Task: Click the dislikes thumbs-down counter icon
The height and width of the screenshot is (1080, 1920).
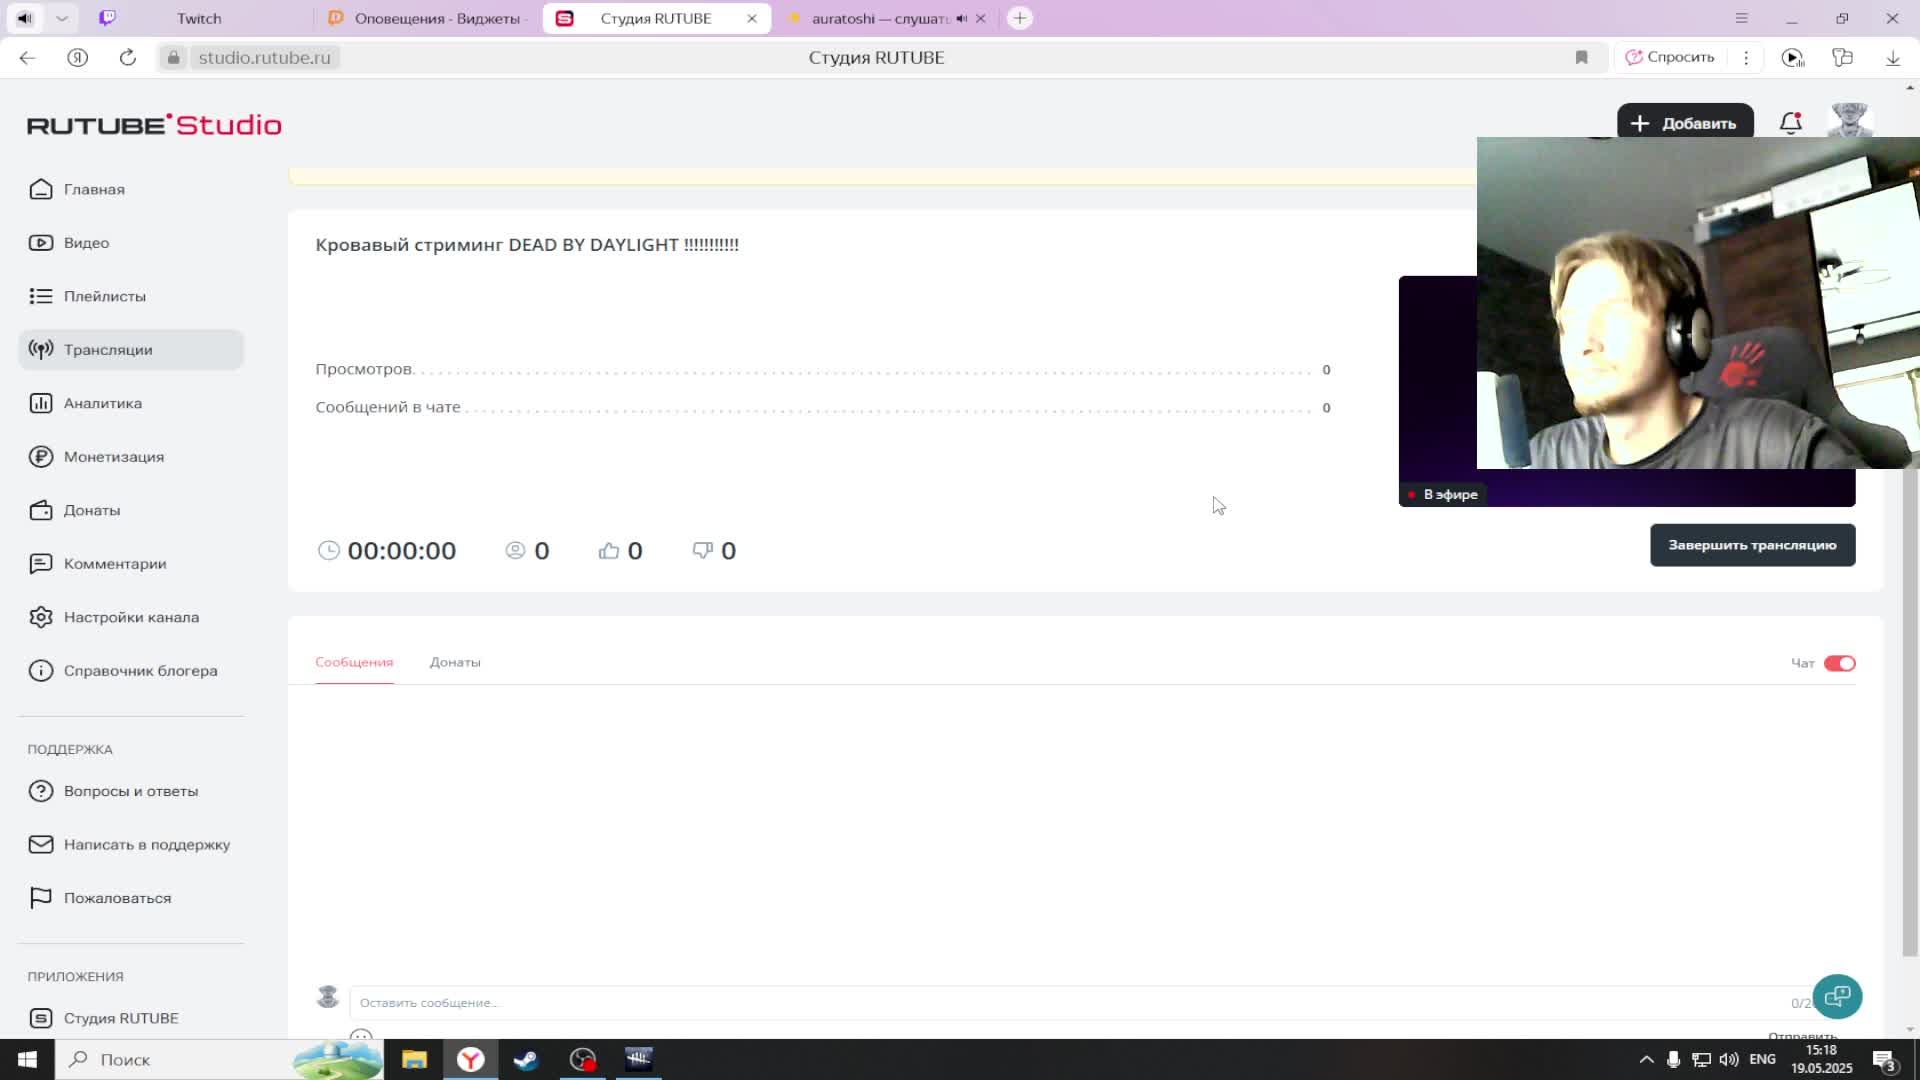Action: 703,551
